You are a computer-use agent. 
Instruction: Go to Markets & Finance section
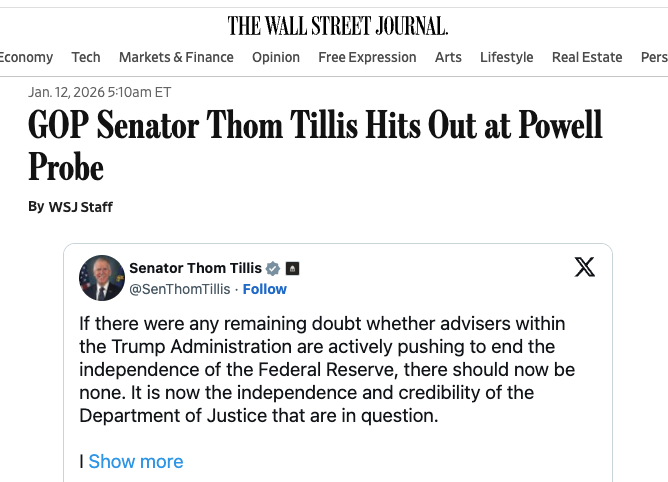tap(176, 57)
